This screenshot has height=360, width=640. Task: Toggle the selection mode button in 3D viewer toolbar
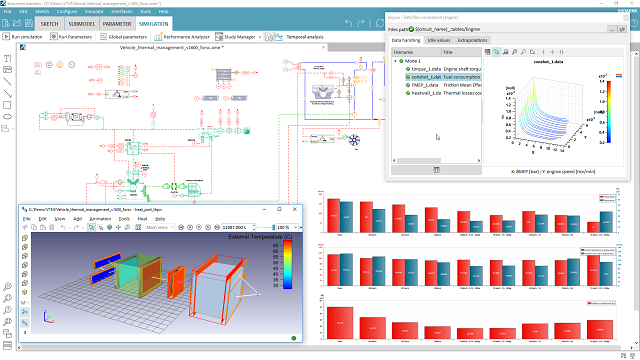click(91, 227)
